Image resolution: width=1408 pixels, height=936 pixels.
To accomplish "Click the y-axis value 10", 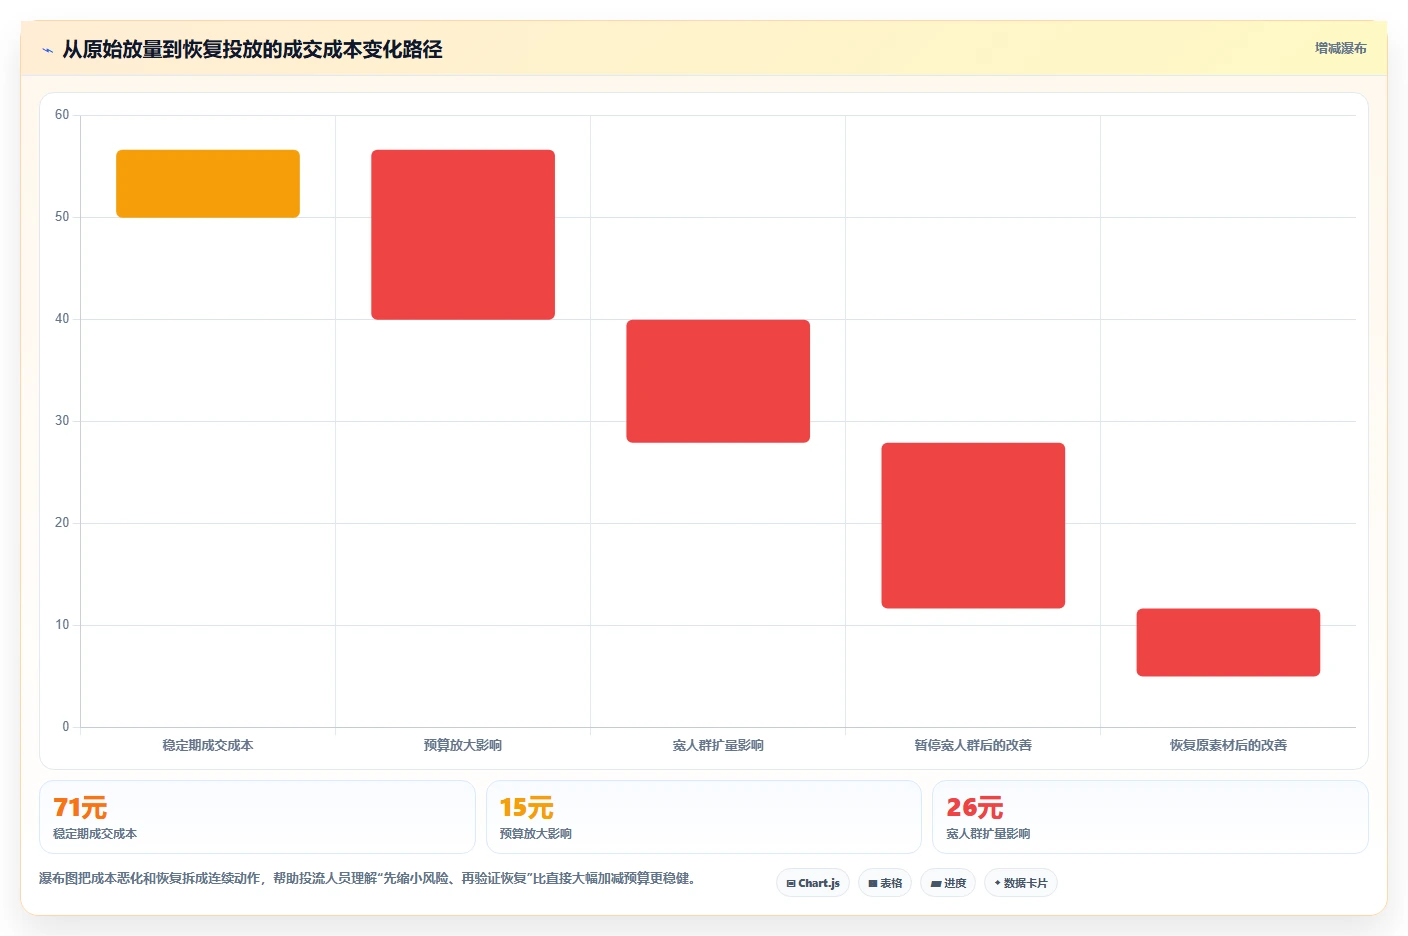I will point(62,625).
